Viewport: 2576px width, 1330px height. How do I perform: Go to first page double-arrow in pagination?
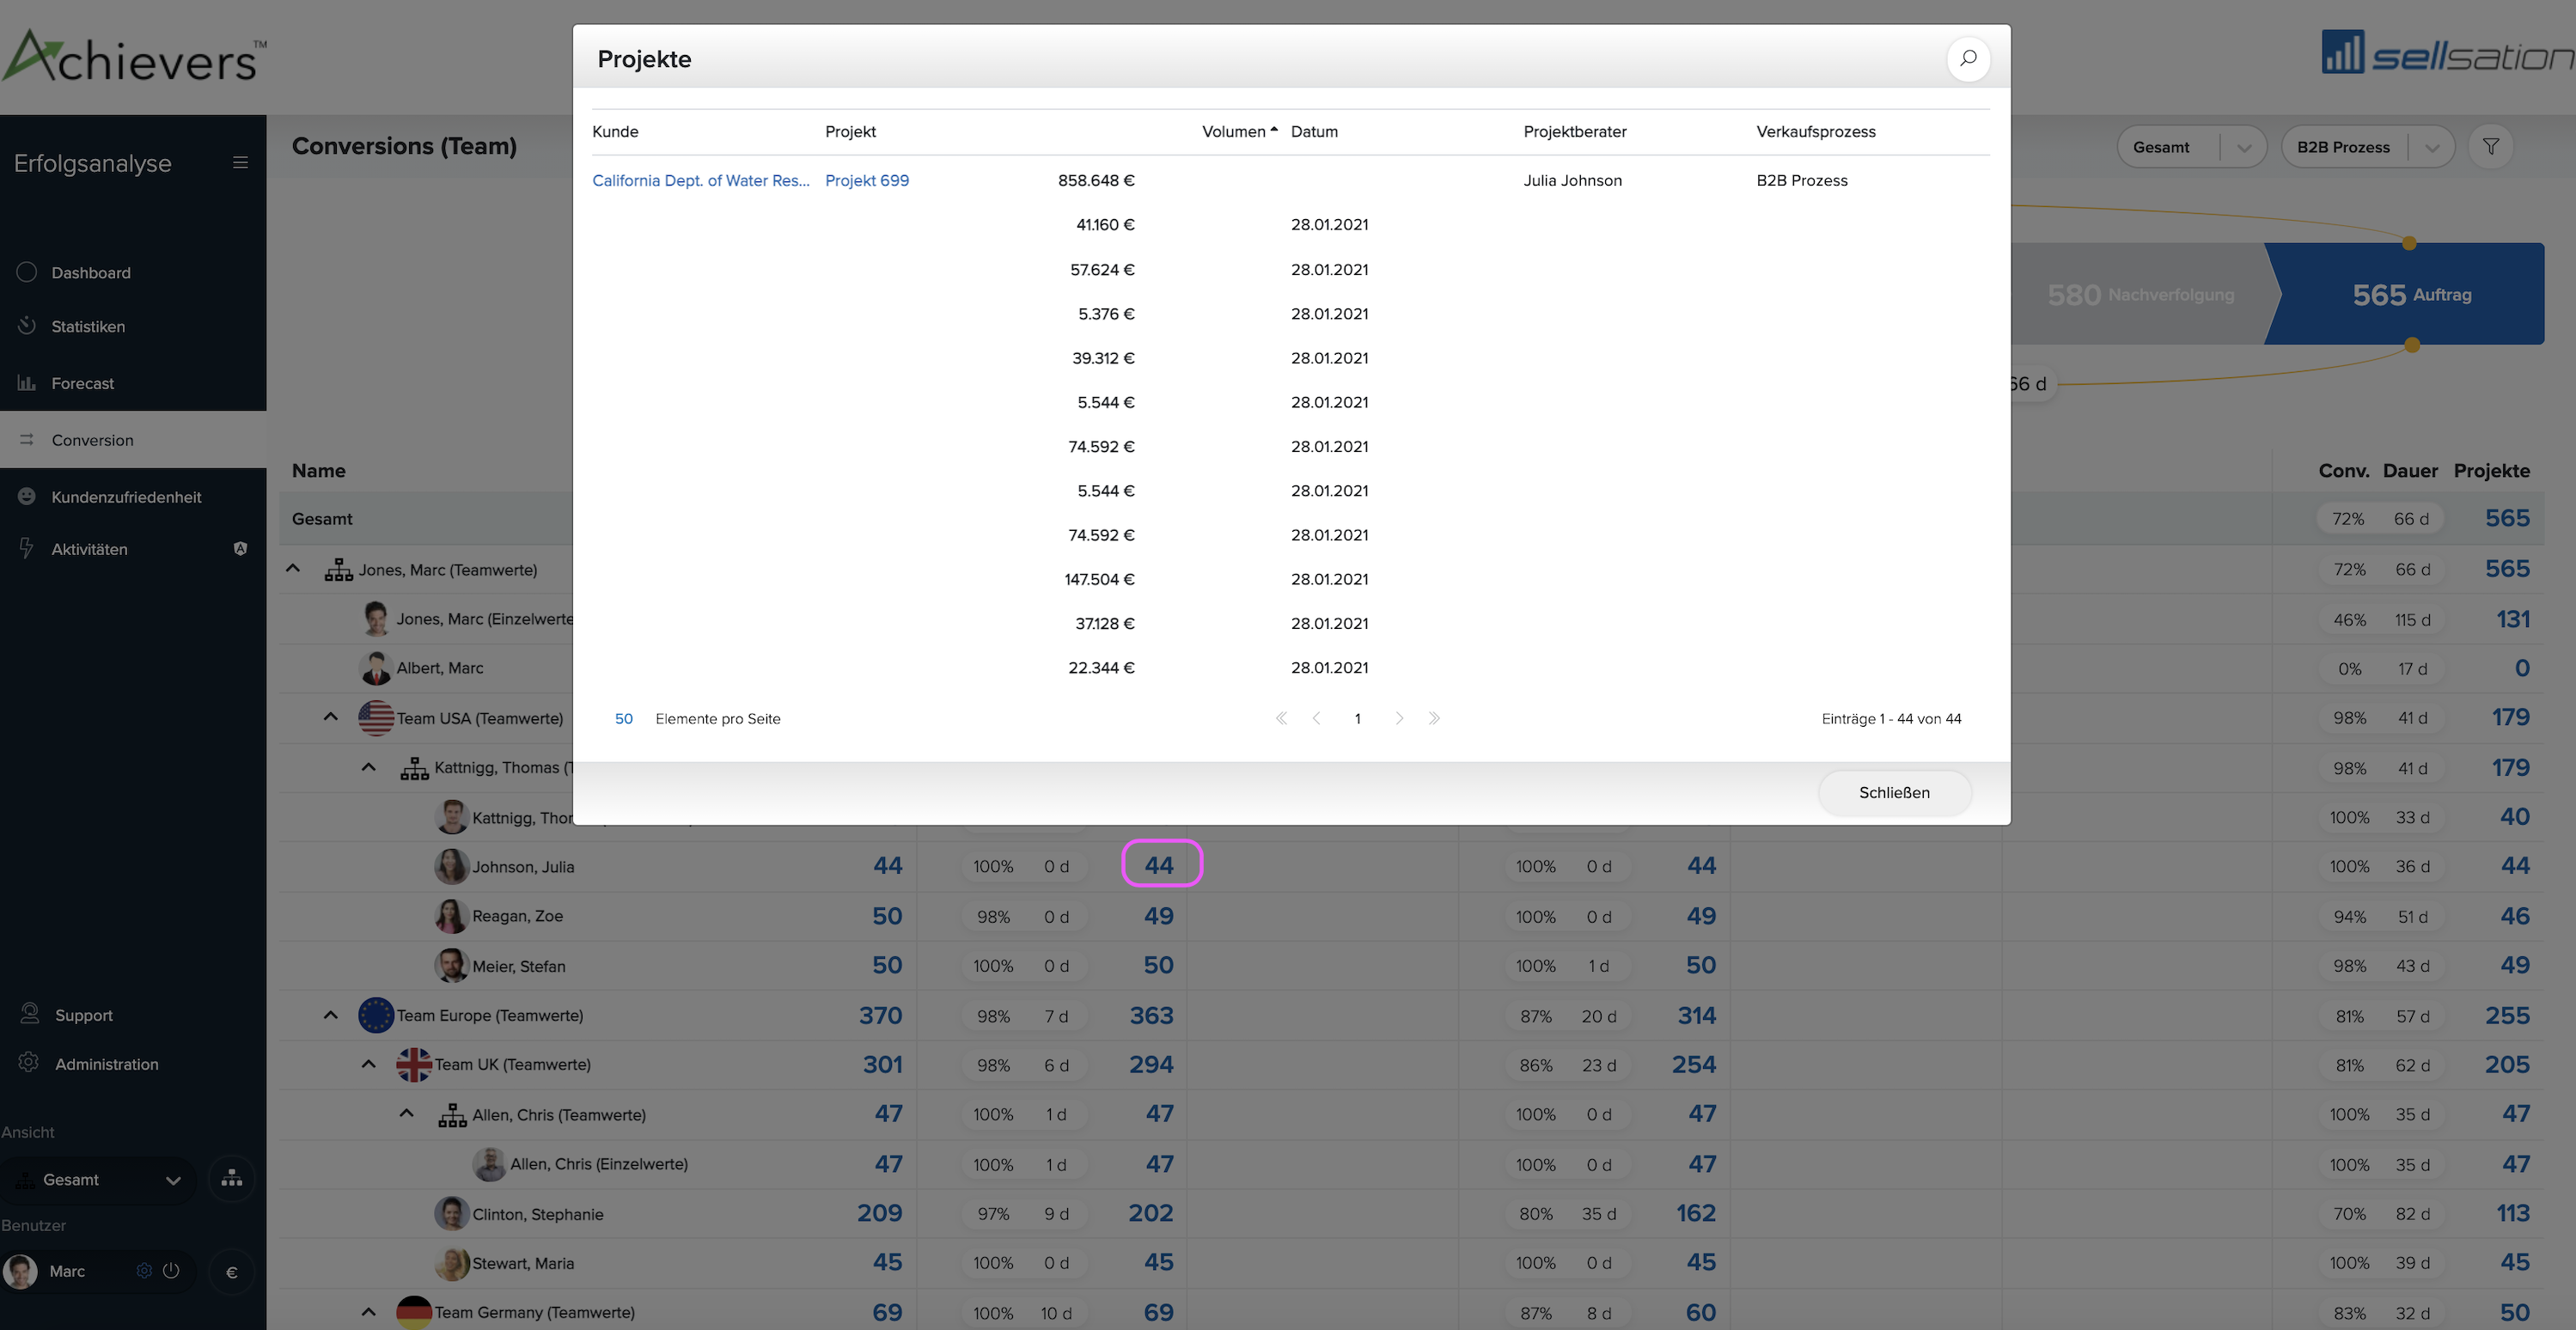click(1281, 718)
